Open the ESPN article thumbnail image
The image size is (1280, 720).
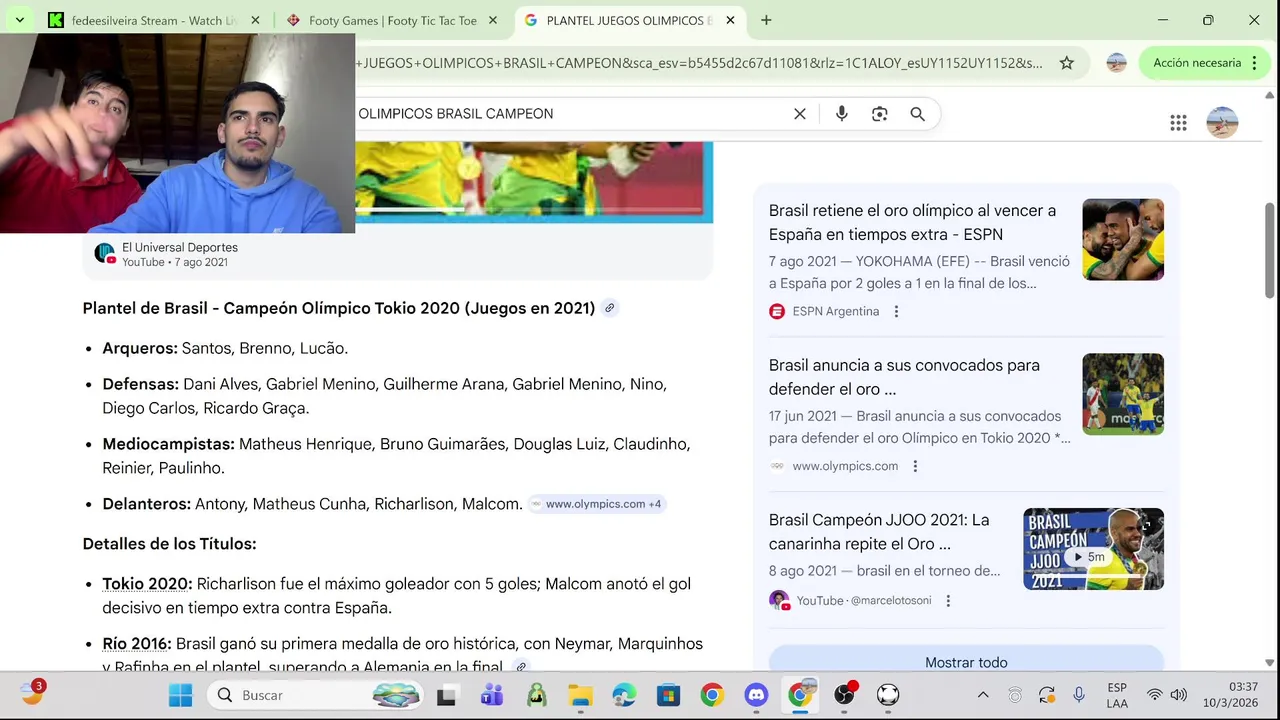click(1123, 240)
